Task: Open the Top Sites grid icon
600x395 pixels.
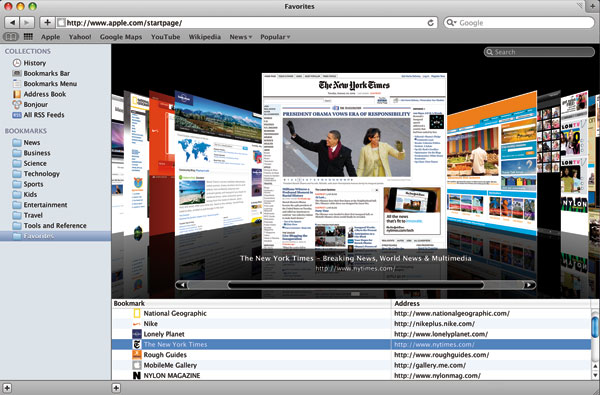Action: click(28, 37)
